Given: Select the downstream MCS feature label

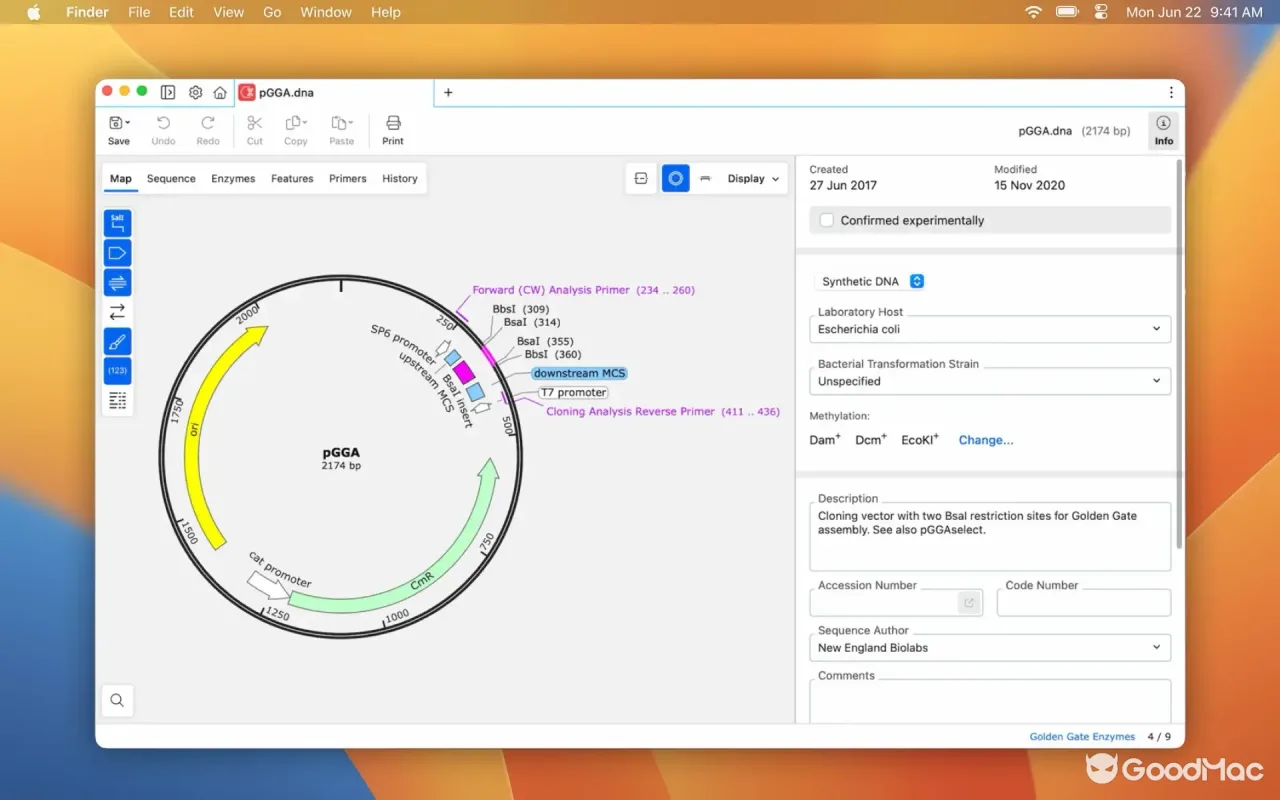Looking at the screenshot, I should pyautogui.click(x=579, y=373).
